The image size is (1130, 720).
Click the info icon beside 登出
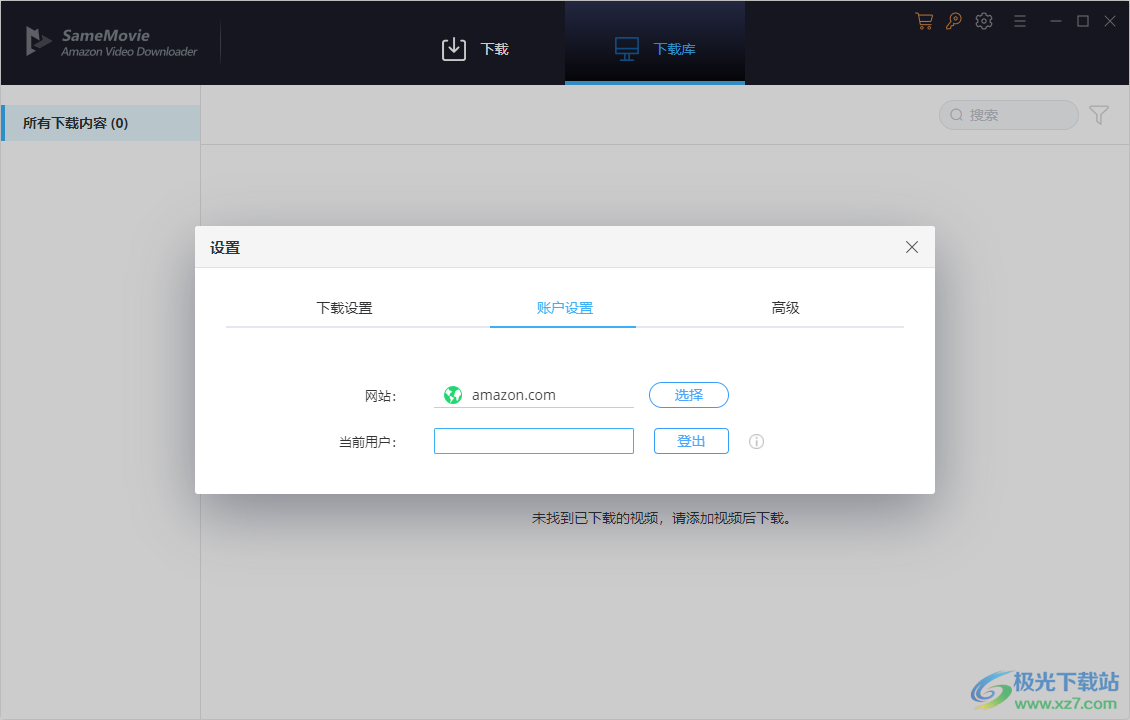pyautogui.click(x=756, y=442)
